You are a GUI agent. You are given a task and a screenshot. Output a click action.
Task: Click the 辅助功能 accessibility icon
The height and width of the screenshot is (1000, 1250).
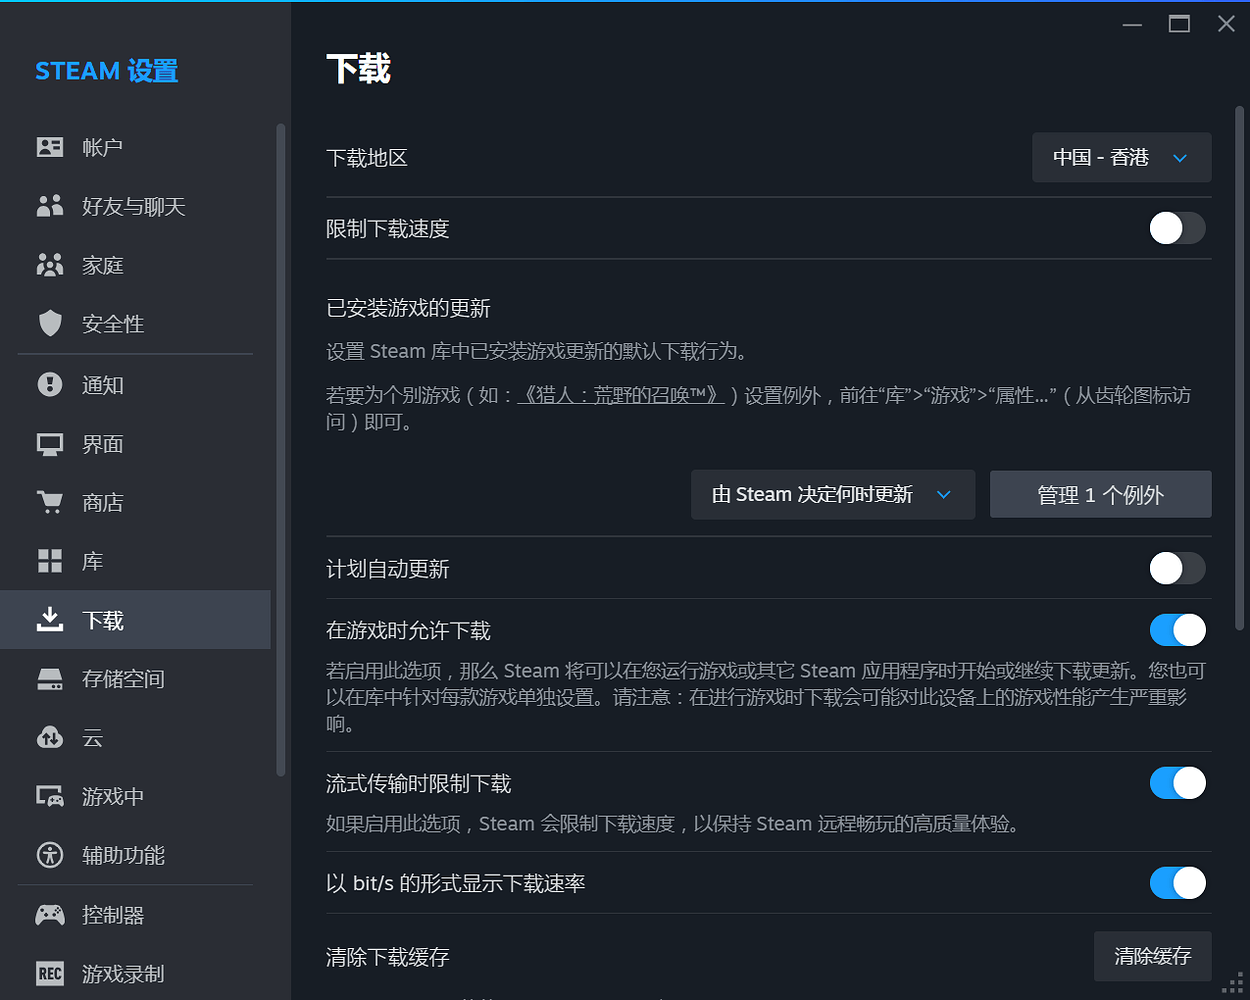coord(50,855)
